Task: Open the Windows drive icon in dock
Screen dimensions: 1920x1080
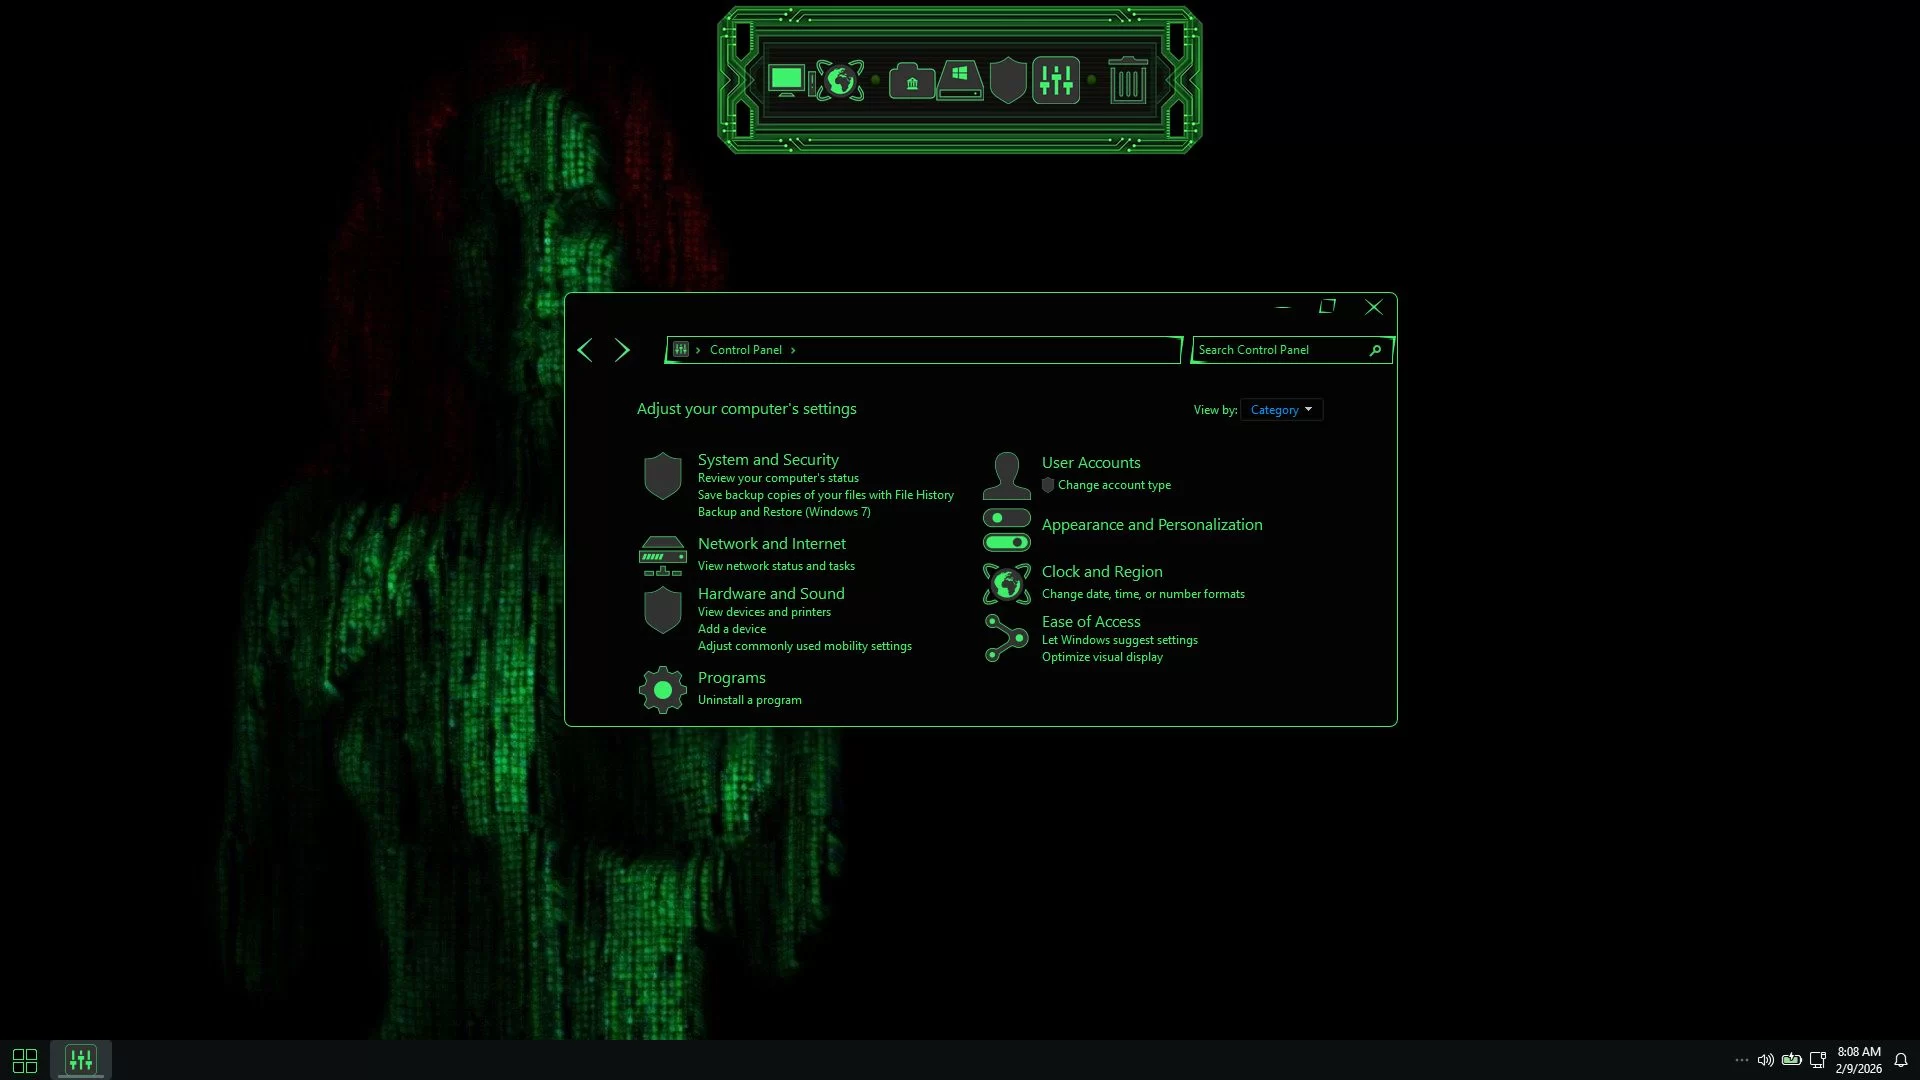Action: pos(960,80)
